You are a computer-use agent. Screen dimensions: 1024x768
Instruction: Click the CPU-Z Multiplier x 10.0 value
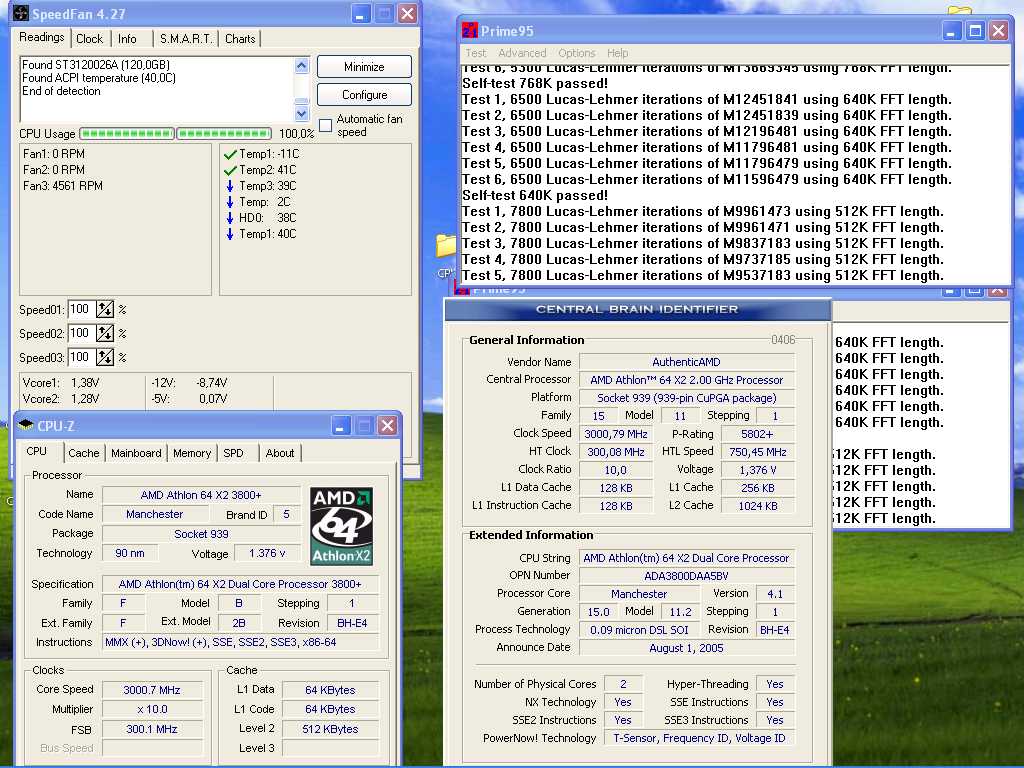click(x=152, y=709)
